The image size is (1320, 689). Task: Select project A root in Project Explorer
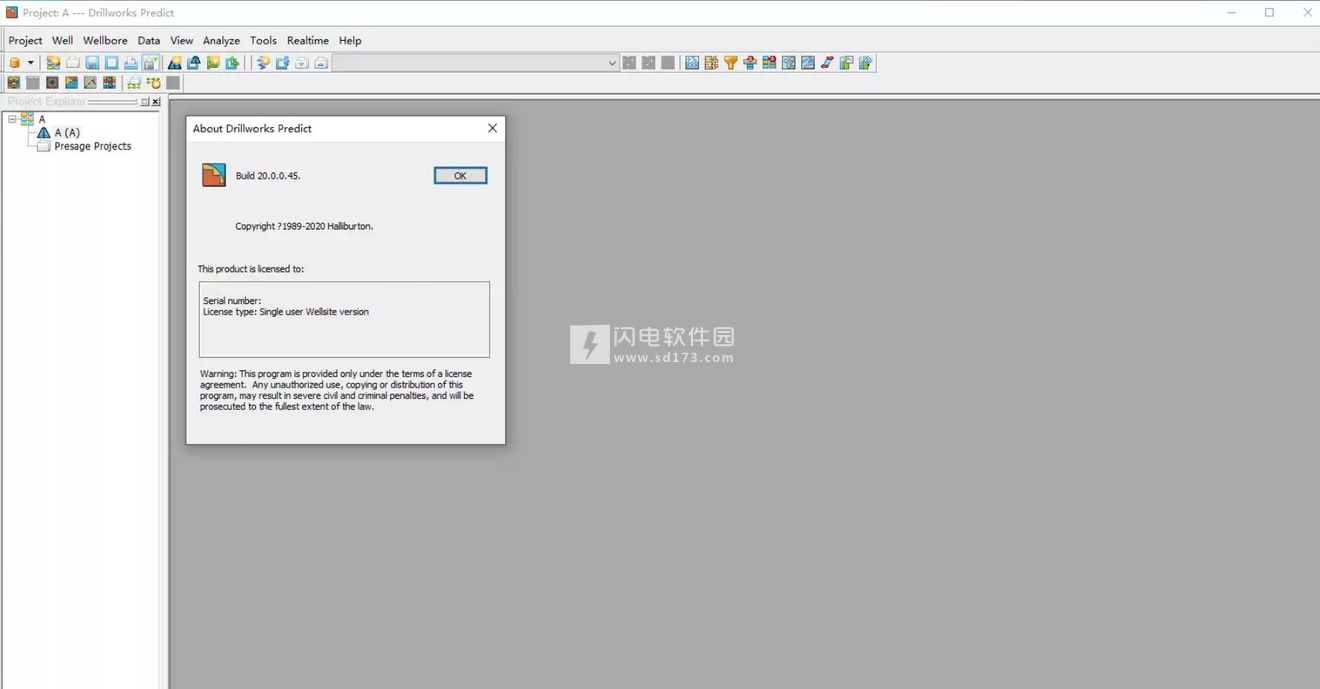point(42,119)
